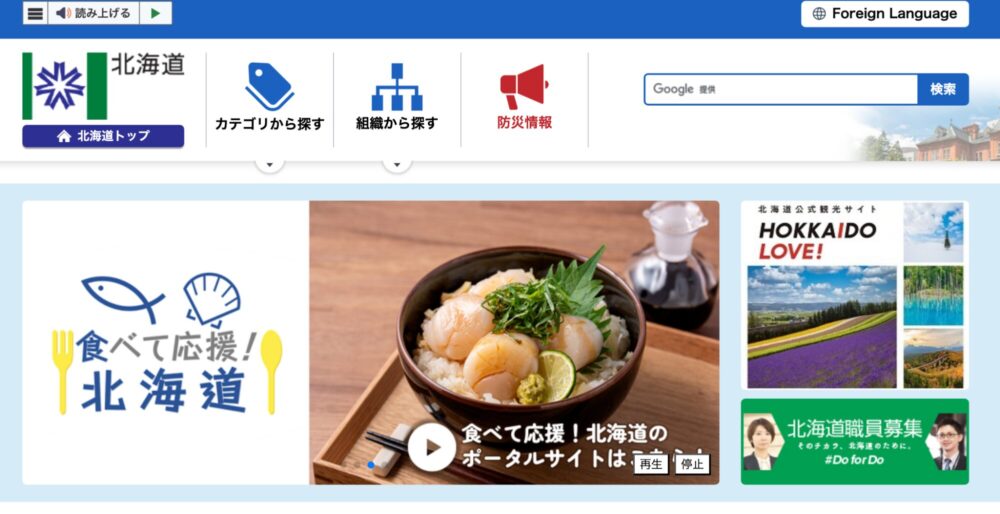Select the active blue carousel dot
1000x514 pixels.
pyautogui.click(x=371, y=465)
